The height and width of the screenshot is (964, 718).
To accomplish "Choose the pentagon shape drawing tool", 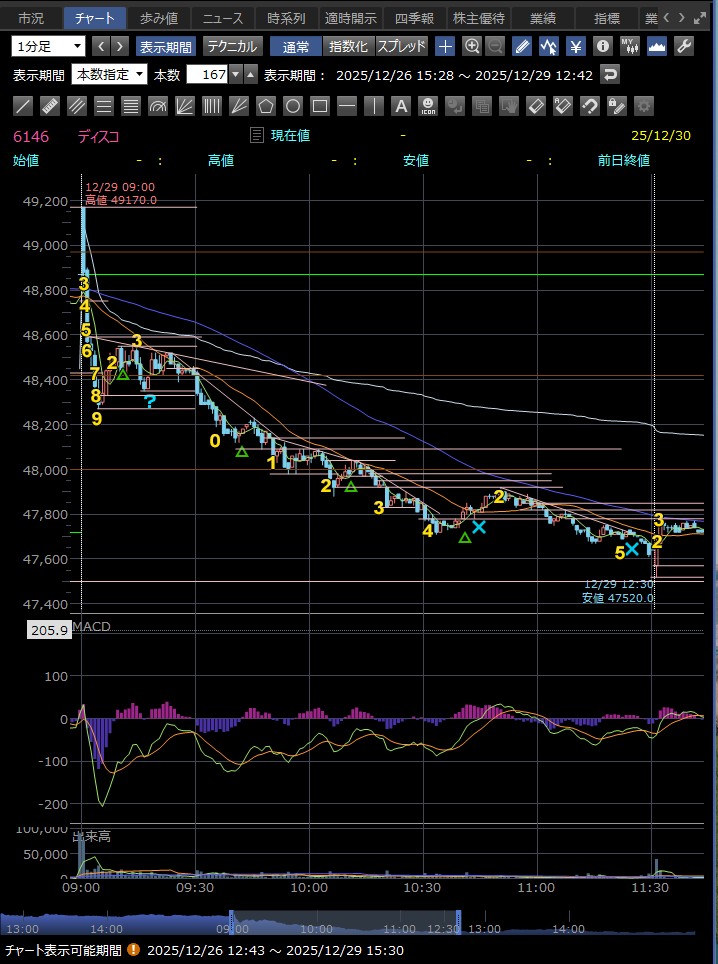I will pyautogui.click(x=266, y=105).
